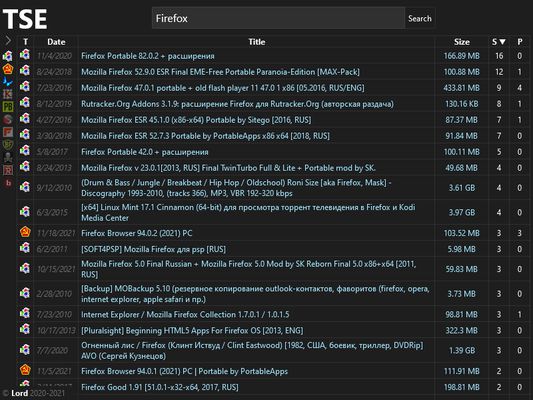Sort results by the Size column header
533x400 pixels.
tap(462, 42)
